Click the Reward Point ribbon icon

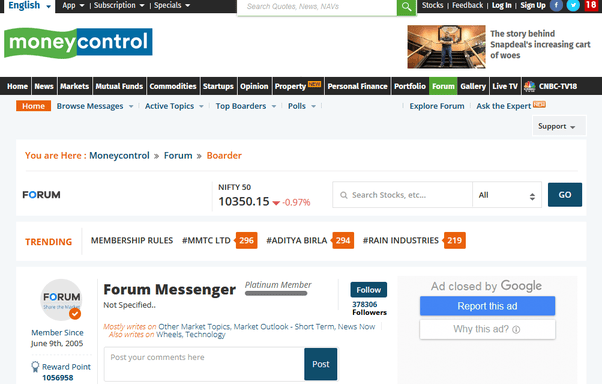[35, 367]
